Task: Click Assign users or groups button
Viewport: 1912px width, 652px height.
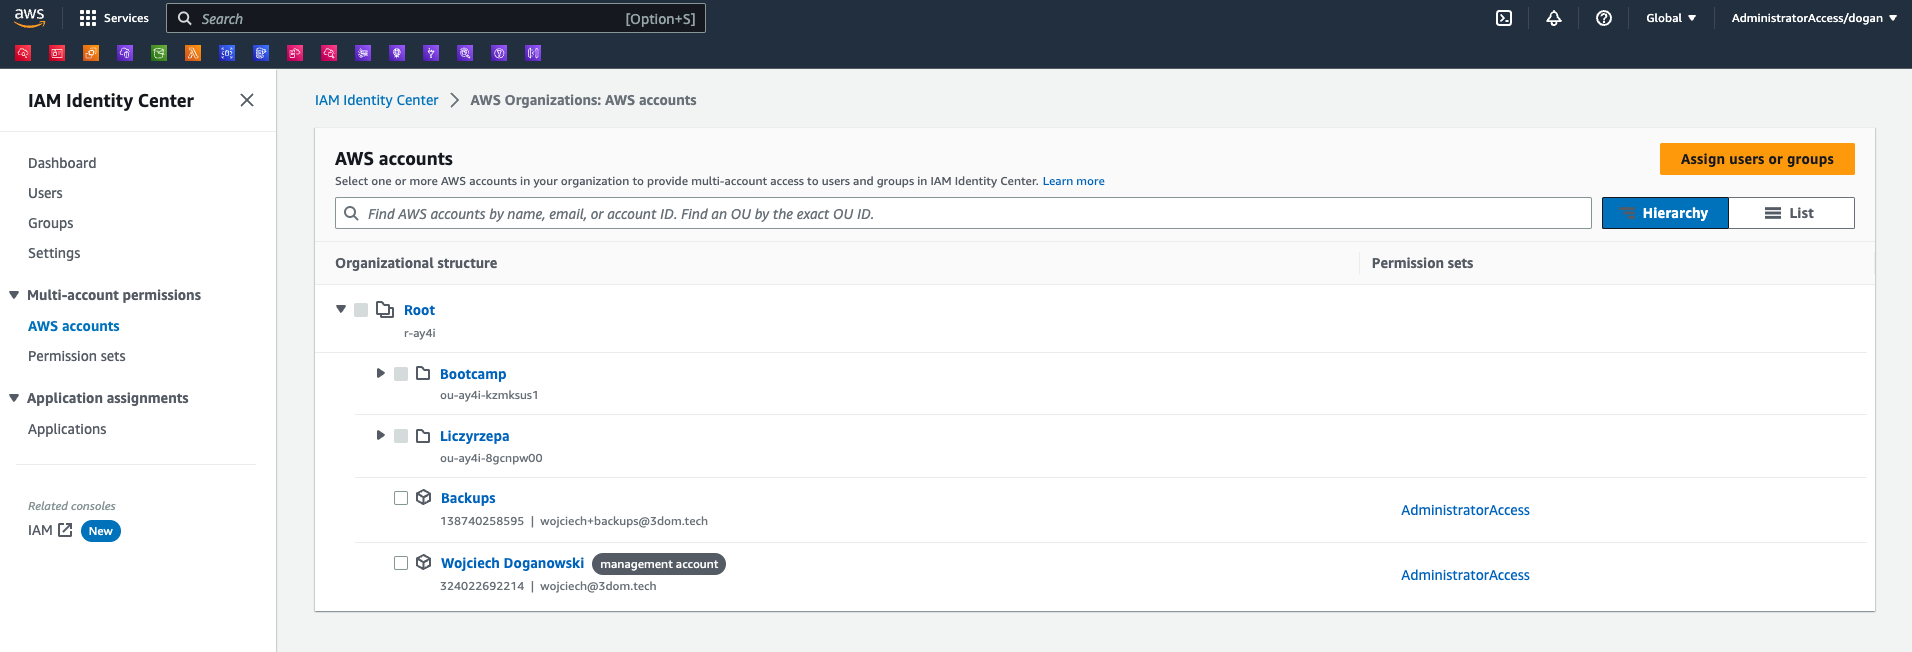Action: point(1757,159)
